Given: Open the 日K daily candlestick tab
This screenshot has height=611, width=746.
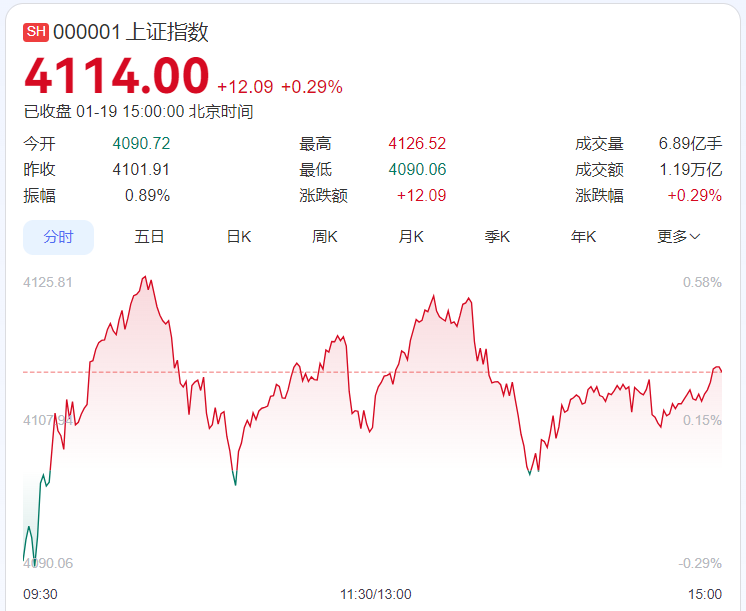Looking at the screenshot, I should point(238,237).
